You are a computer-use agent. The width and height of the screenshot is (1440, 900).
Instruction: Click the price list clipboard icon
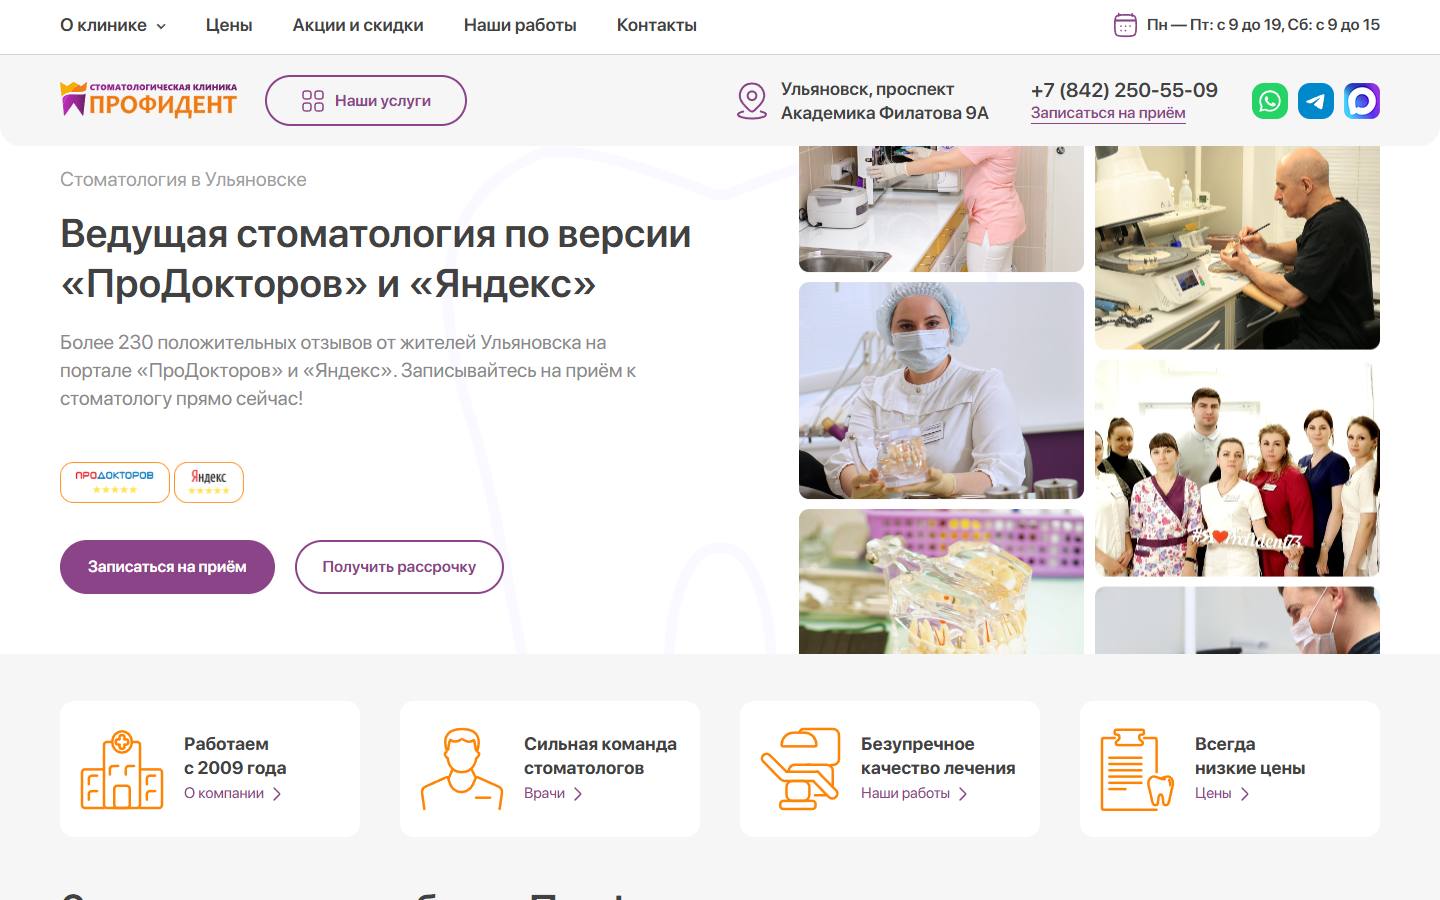click(1137, 769)
